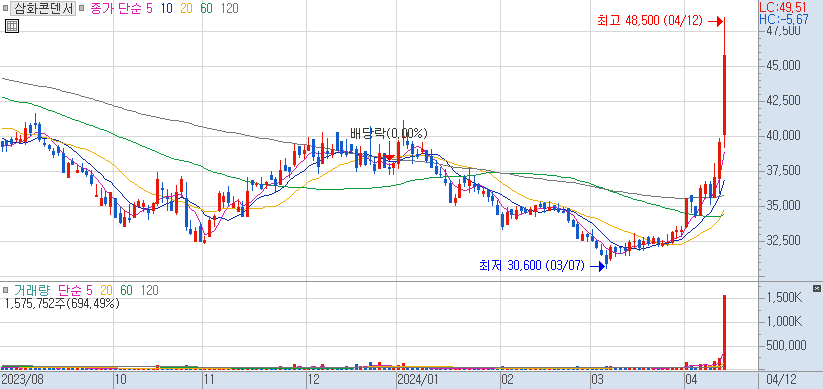Select the blue 10 price moving average

pos(168,8)
